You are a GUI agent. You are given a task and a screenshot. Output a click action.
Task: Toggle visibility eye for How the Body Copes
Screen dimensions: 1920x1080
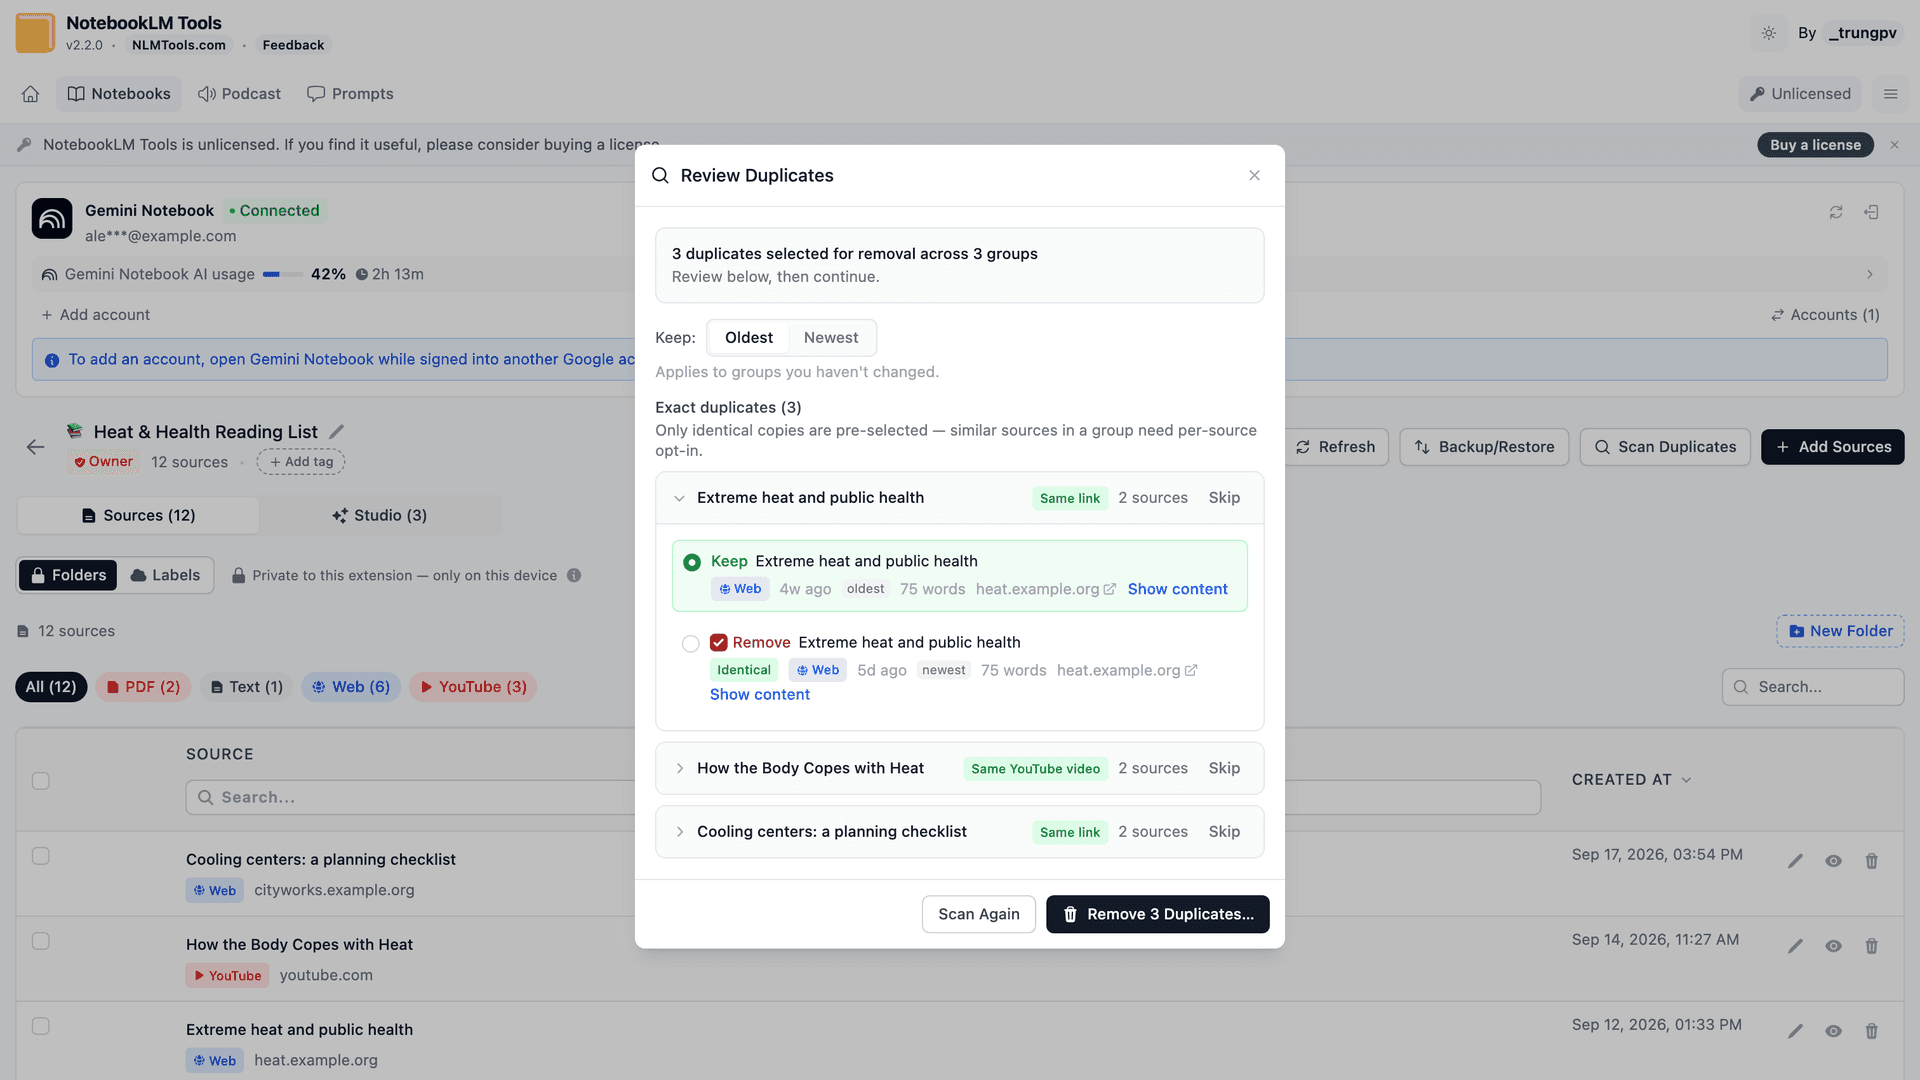pos(1834,946)
